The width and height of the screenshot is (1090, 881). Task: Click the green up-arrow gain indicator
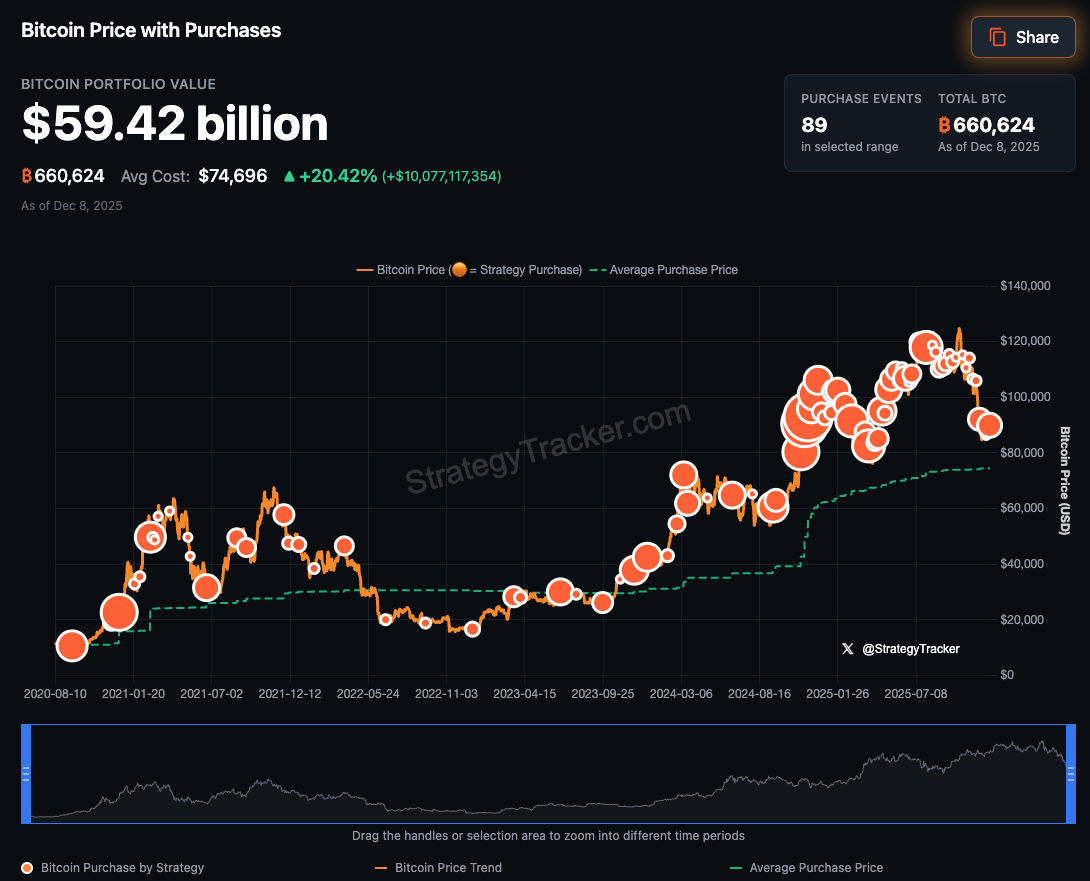pyautogui.click(x=292, y=175)
